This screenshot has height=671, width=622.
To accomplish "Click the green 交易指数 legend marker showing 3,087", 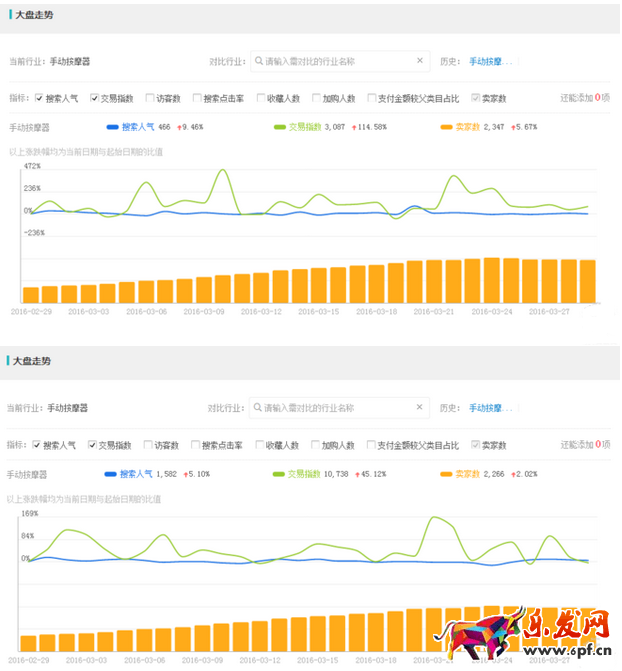I will 279,127.
